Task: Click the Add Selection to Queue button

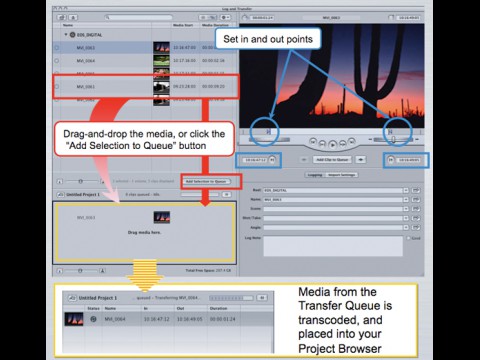Action: (206, 181)
